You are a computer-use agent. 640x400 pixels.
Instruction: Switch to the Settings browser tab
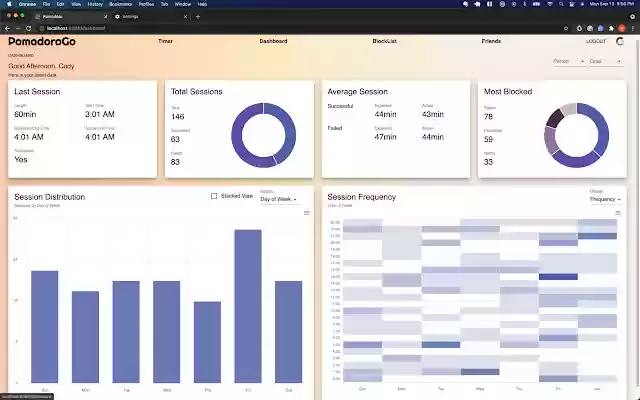(x=150, y=17)
